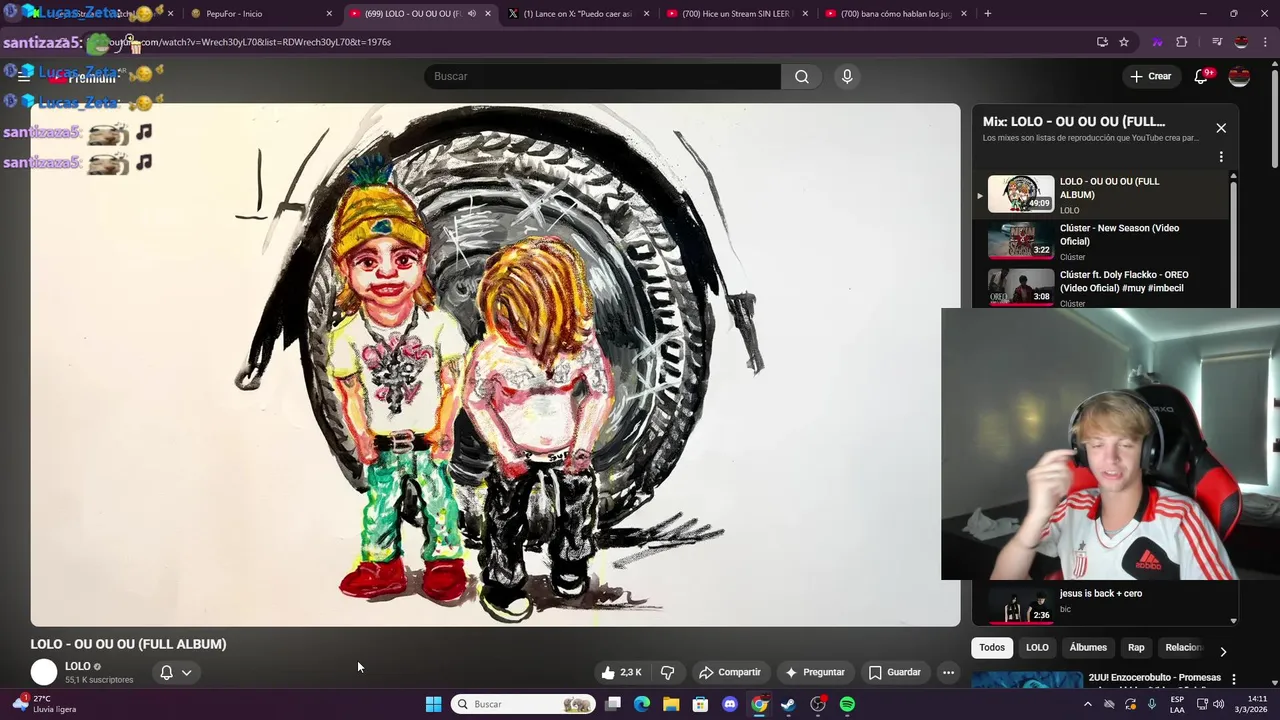Select the Rap filter chip
The height and width of the screenshot is (720, 1280).
pos(1136,648)
